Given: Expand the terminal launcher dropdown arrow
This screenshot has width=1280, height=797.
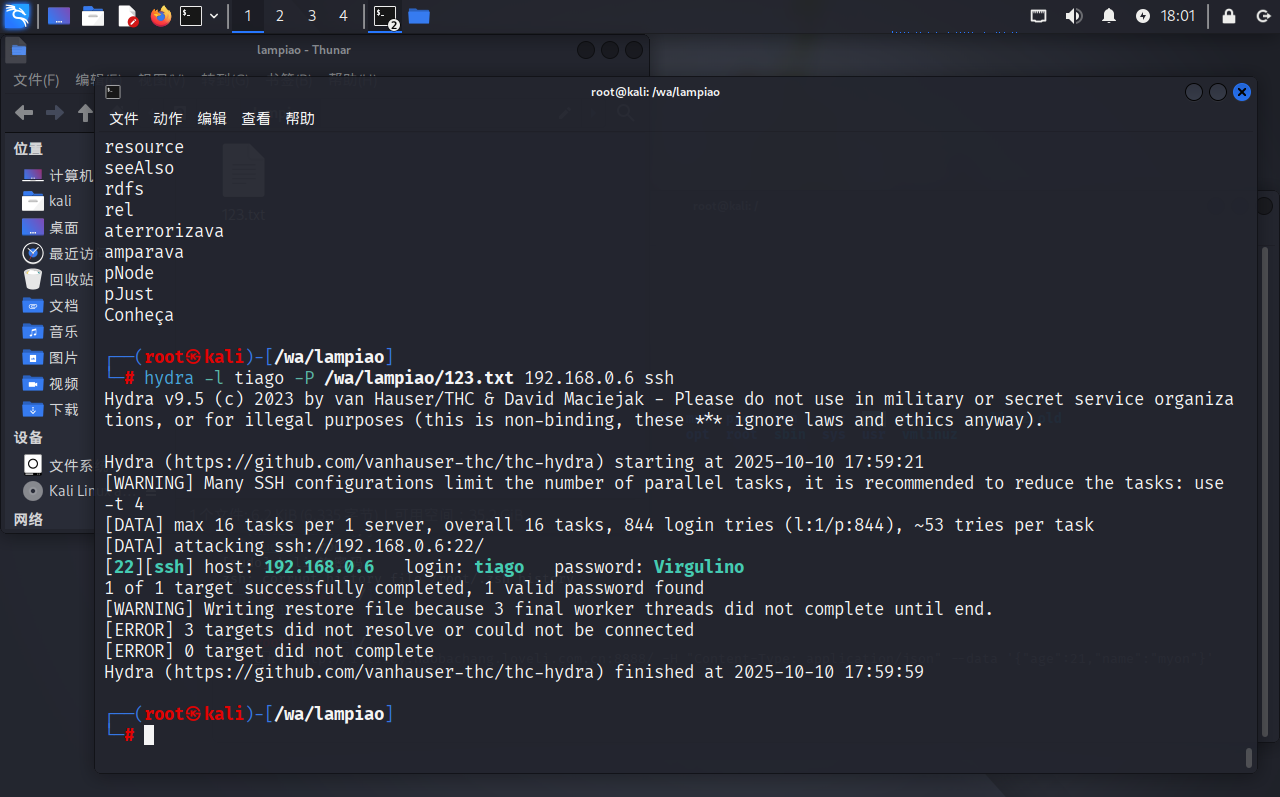Looking at the screenshot, I should pyautogui.click(x=214, y=16).
